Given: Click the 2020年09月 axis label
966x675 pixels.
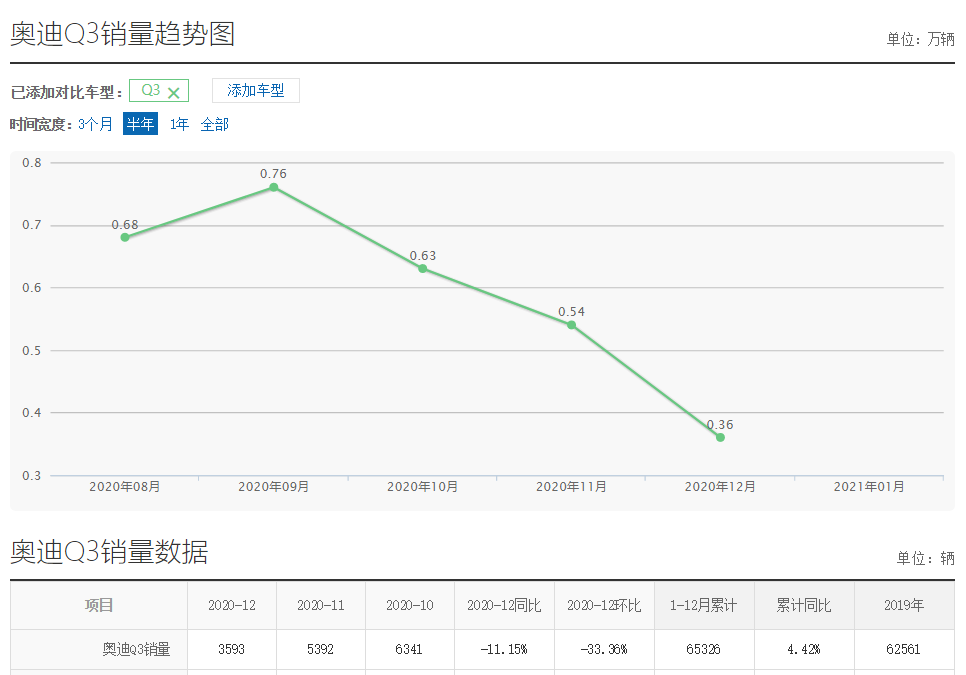Looking at the screenshot, I should 274,487.
